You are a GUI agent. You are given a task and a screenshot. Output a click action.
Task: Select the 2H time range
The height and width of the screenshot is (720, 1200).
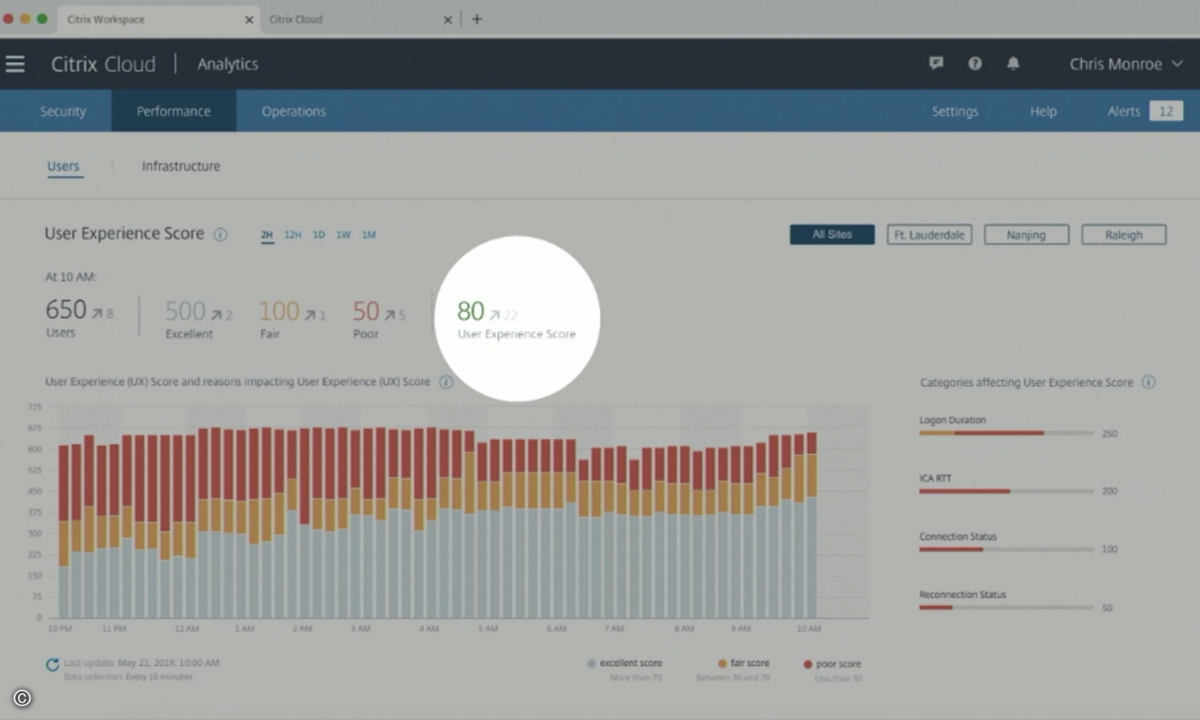267,235
